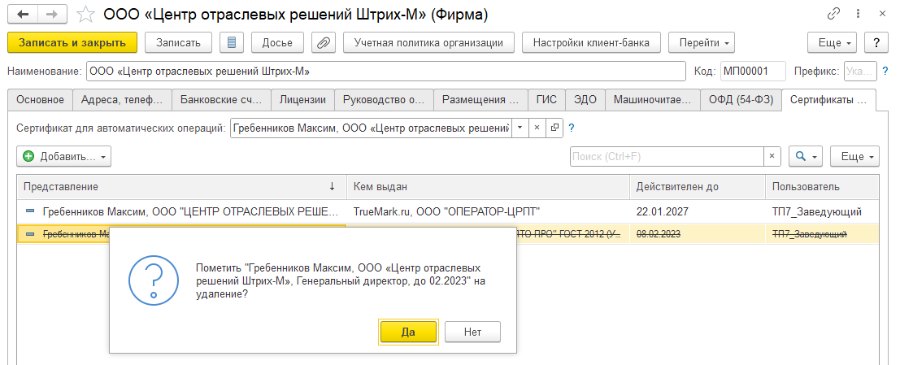Click the magnifier search button
This screenshot has height=365, width=900.
pyautogui.click(x=806, y=156)
